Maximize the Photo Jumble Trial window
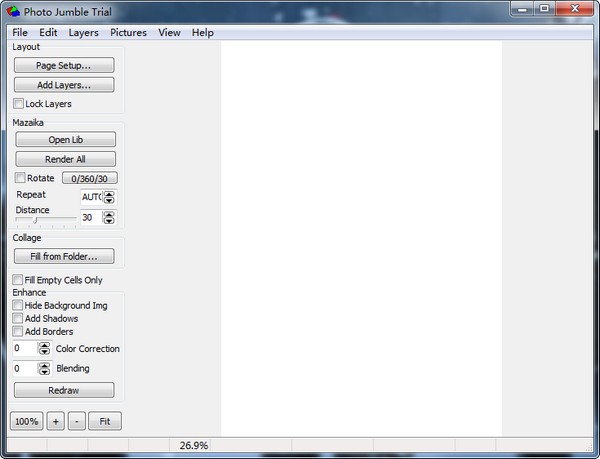 (x=544, y=9)
